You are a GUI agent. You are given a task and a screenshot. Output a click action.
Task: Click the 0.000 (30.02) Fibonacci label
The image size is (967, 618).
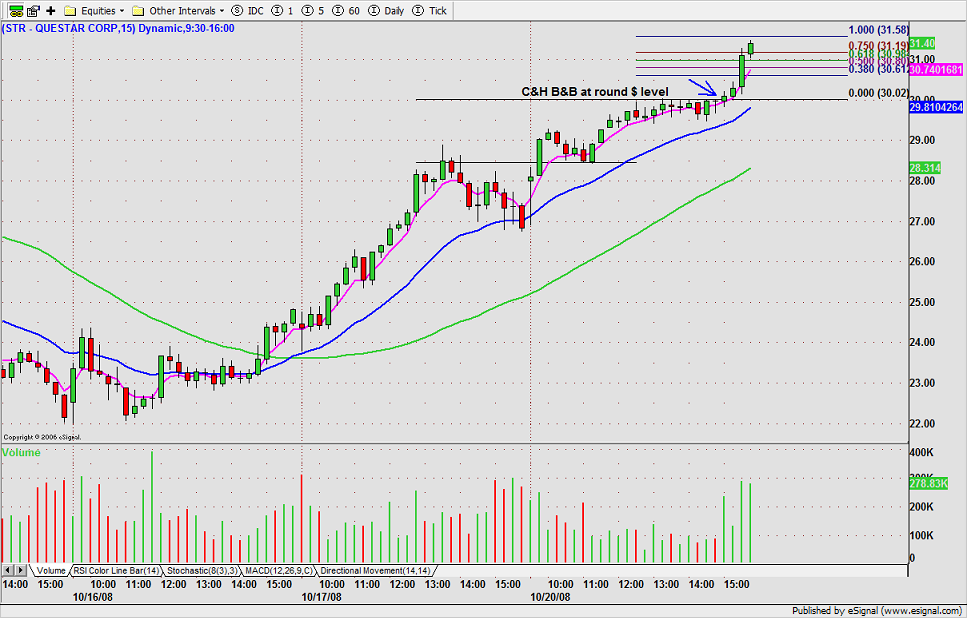coord(879,93)
